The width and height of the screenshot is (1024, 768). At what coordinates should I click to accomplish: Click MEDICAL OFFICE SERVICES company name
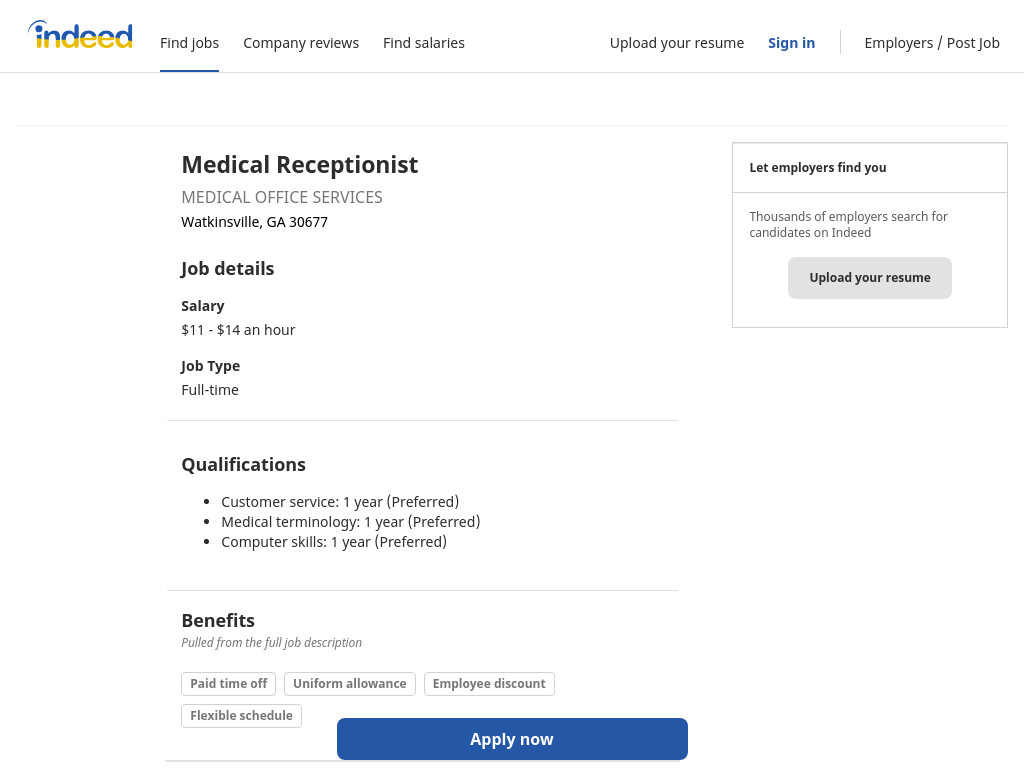pyautogui.click(x=282, y=197)
